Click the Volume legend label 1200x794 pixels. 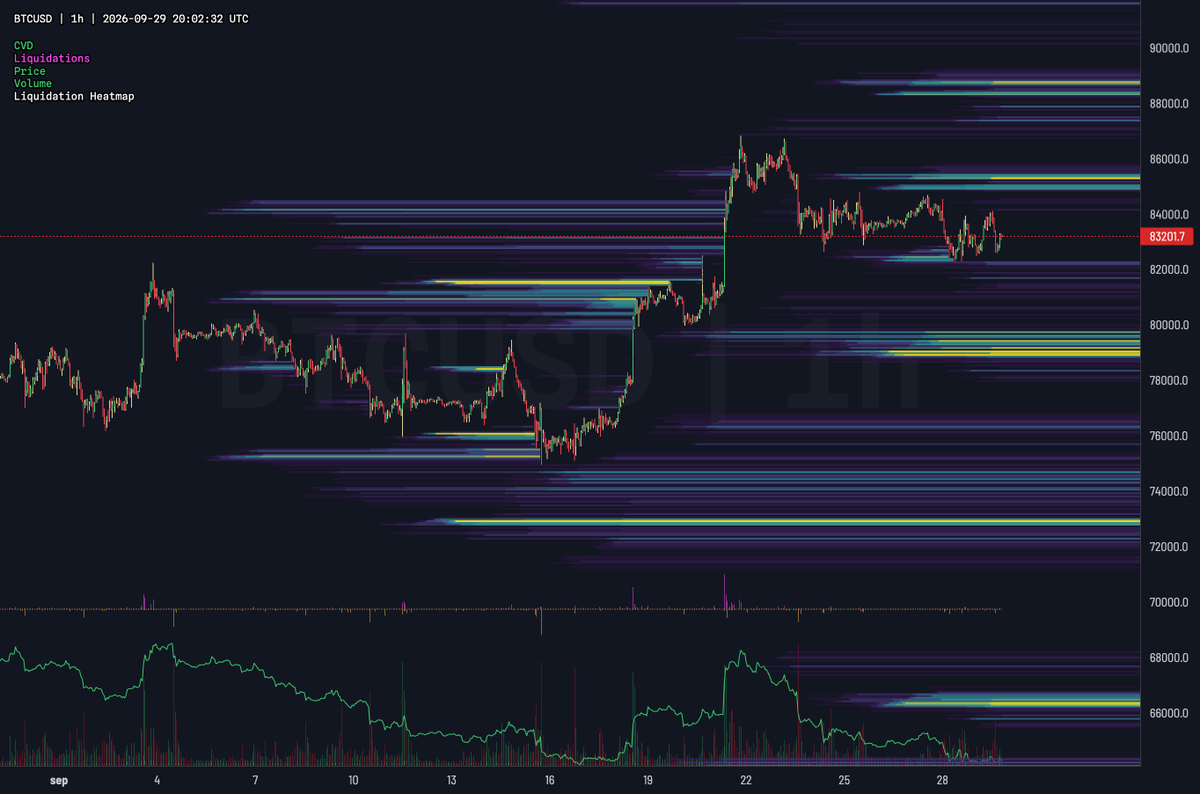pyautogui.click(x=33, y=84)
